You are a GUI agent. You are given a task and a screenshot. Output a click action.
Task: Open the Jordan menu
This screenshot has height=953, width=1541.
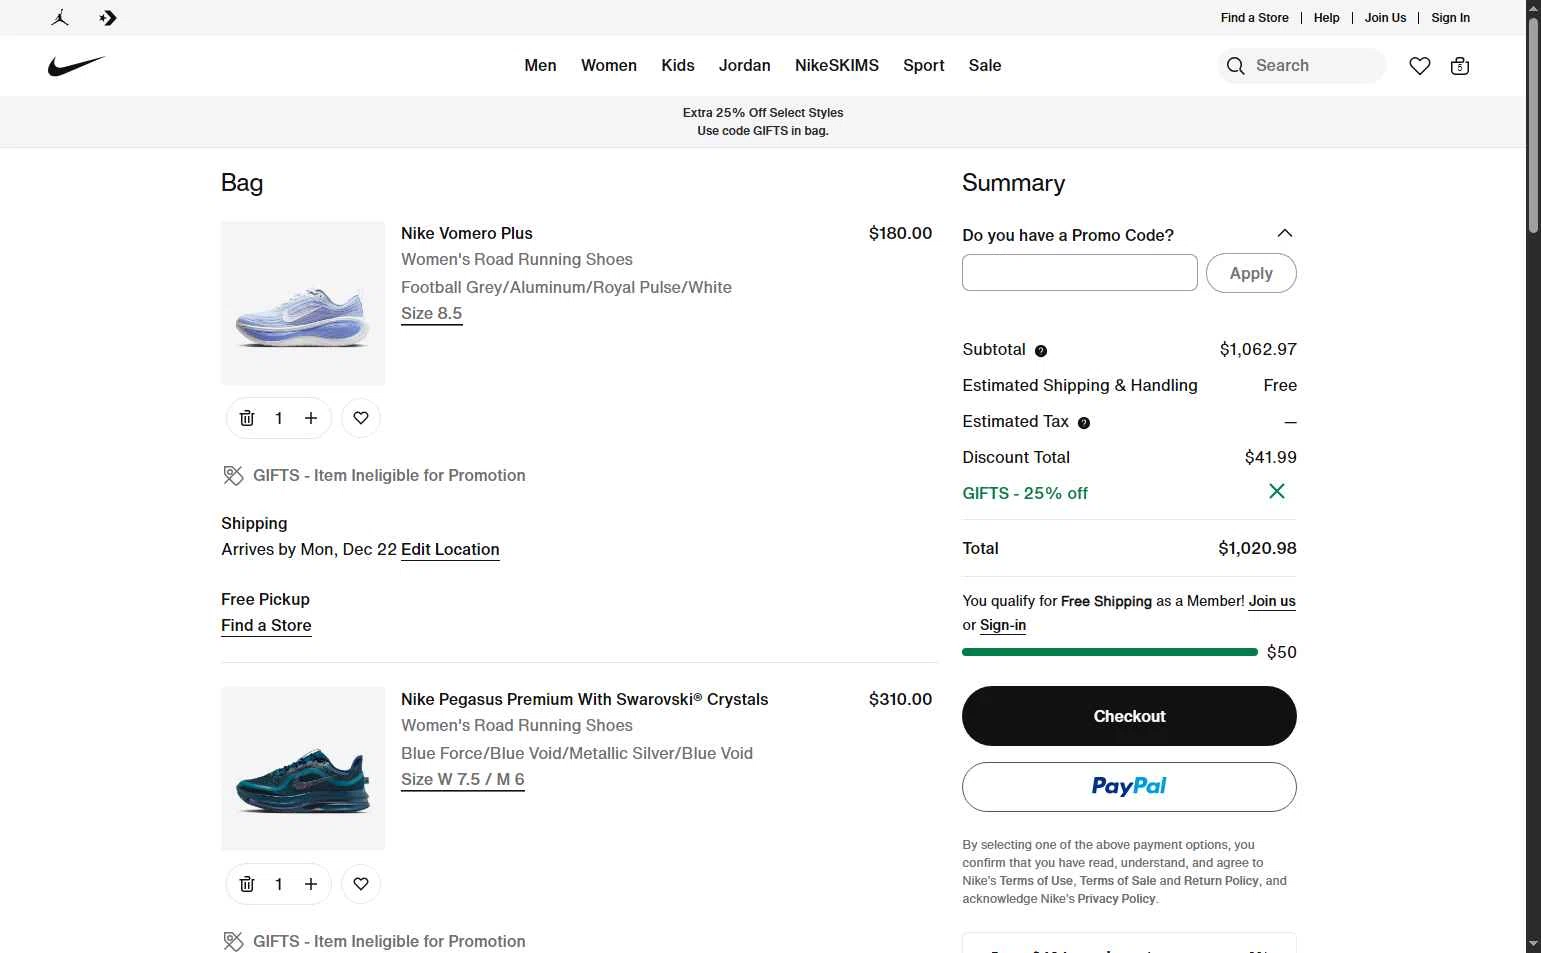tap(745, 65)
